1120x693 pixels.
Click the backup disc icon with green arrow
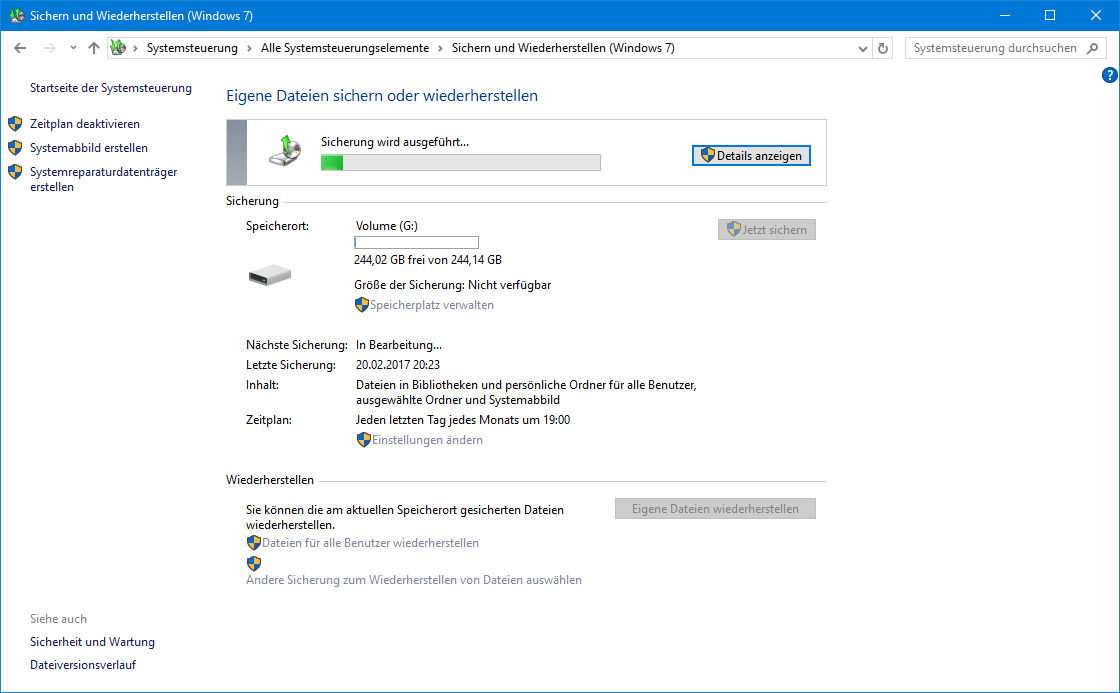click(x=285, y=151)
